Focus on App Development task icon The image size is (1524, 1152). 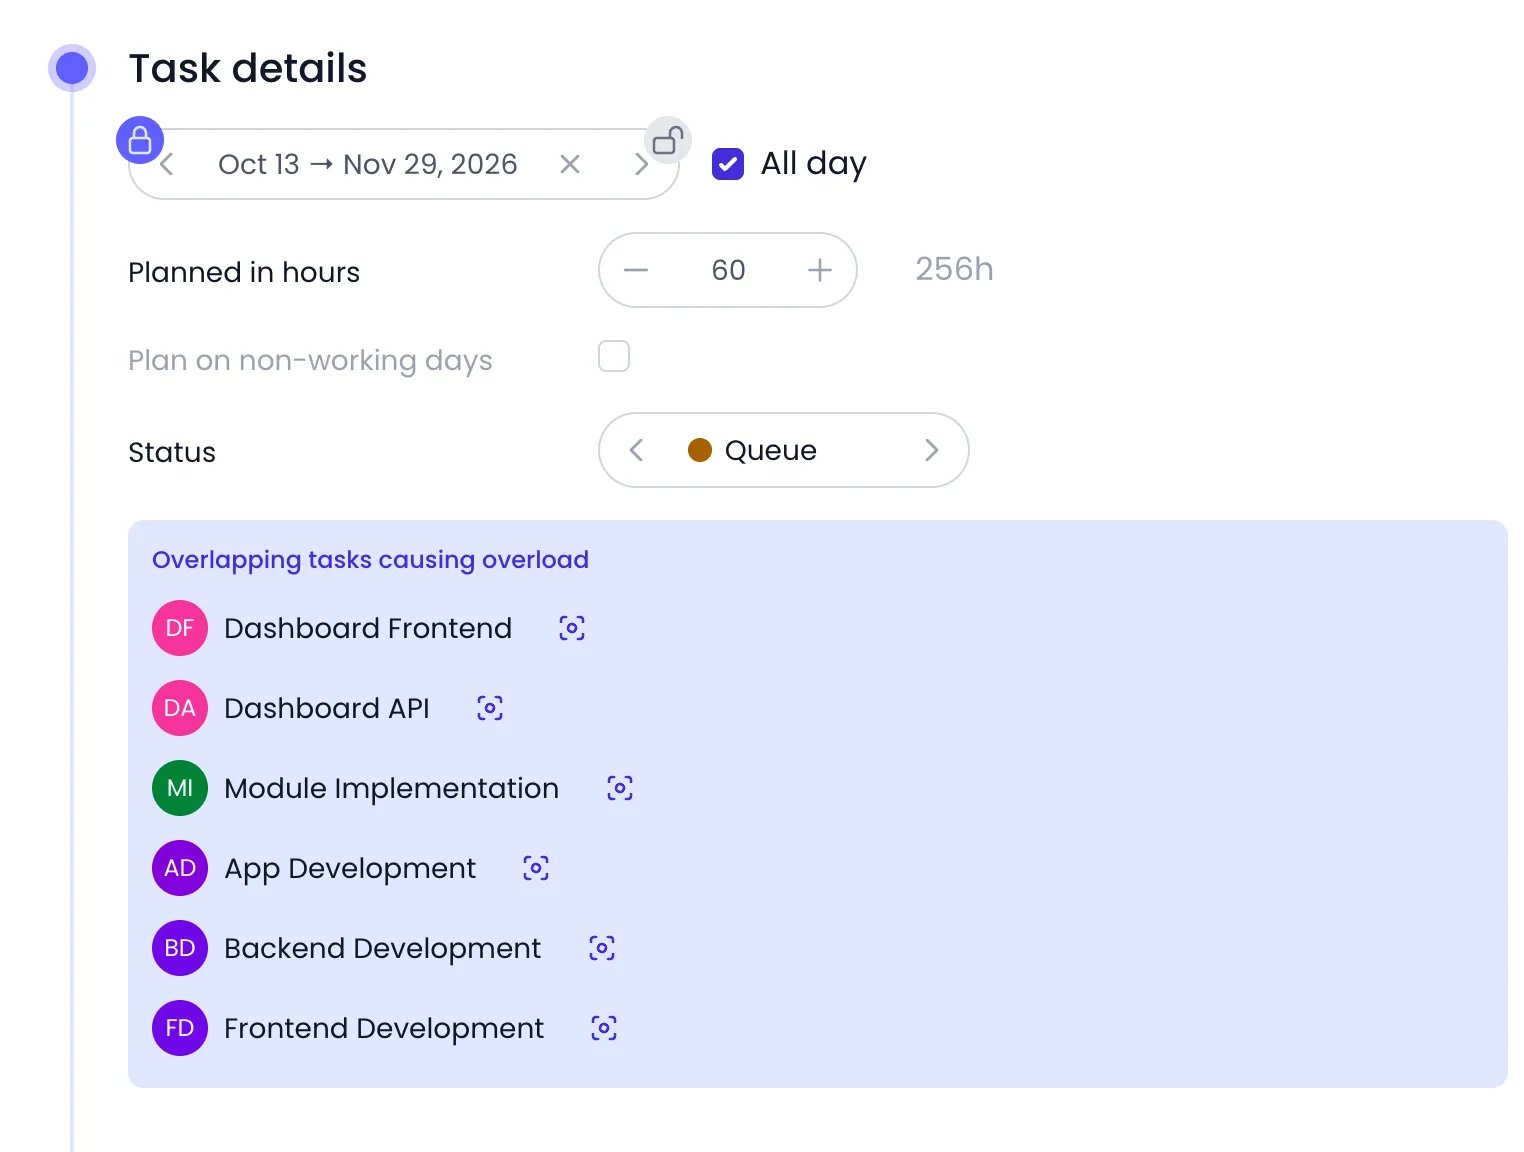536,868
